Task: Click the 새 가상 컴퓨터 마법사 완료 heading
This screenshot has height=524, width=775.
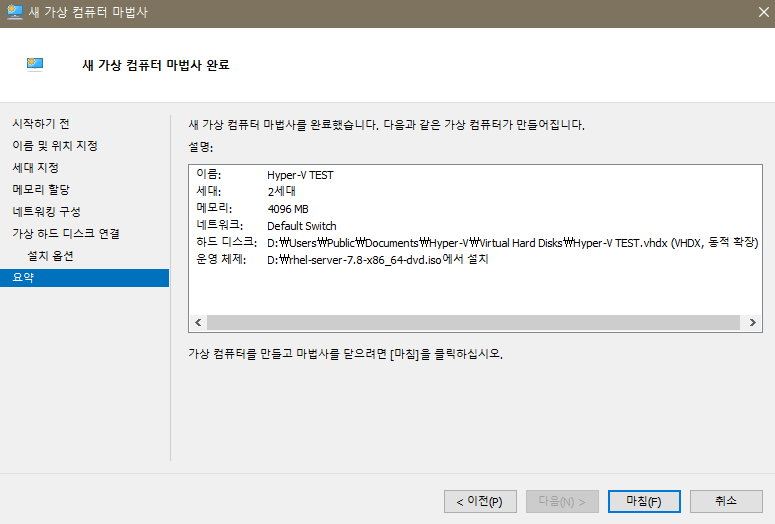Action: coord(156,65)
